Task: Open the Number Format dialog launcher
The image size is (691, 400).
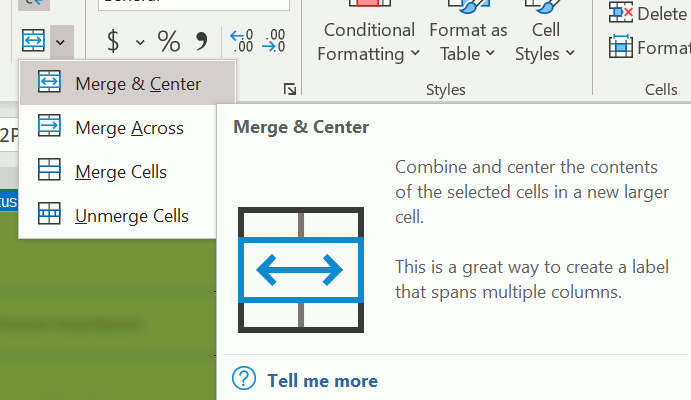Action: point(290,90)
